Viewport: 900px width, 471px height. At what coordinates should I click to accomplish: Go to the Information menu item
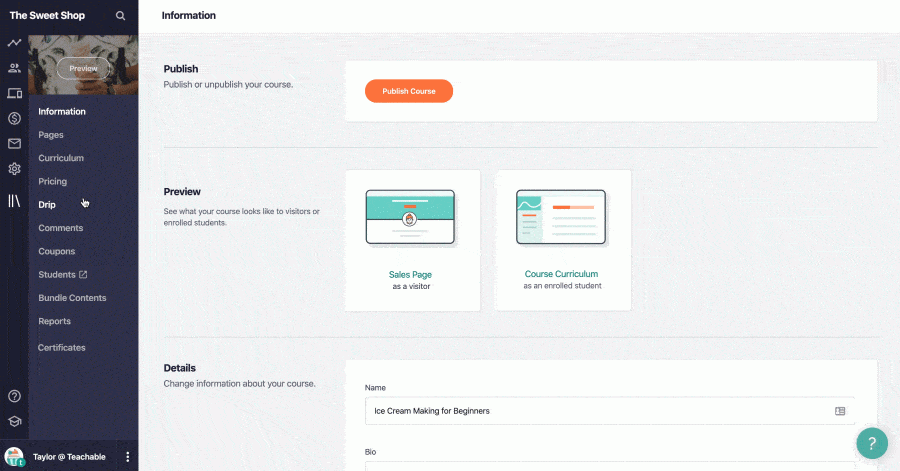[62, 111]
